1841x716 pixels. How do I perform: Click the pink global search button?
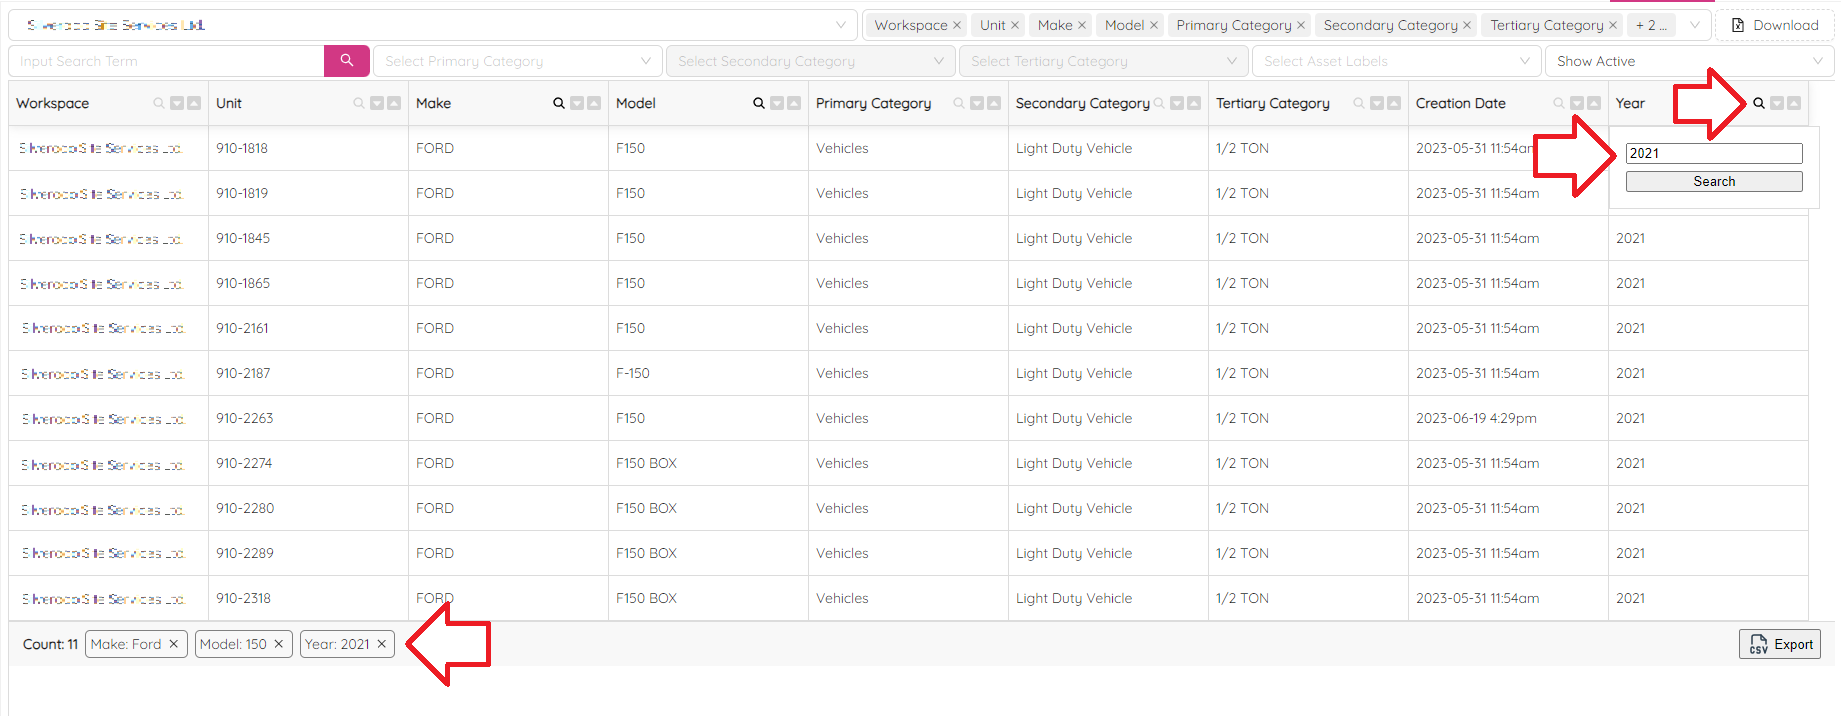coord(346,61)
